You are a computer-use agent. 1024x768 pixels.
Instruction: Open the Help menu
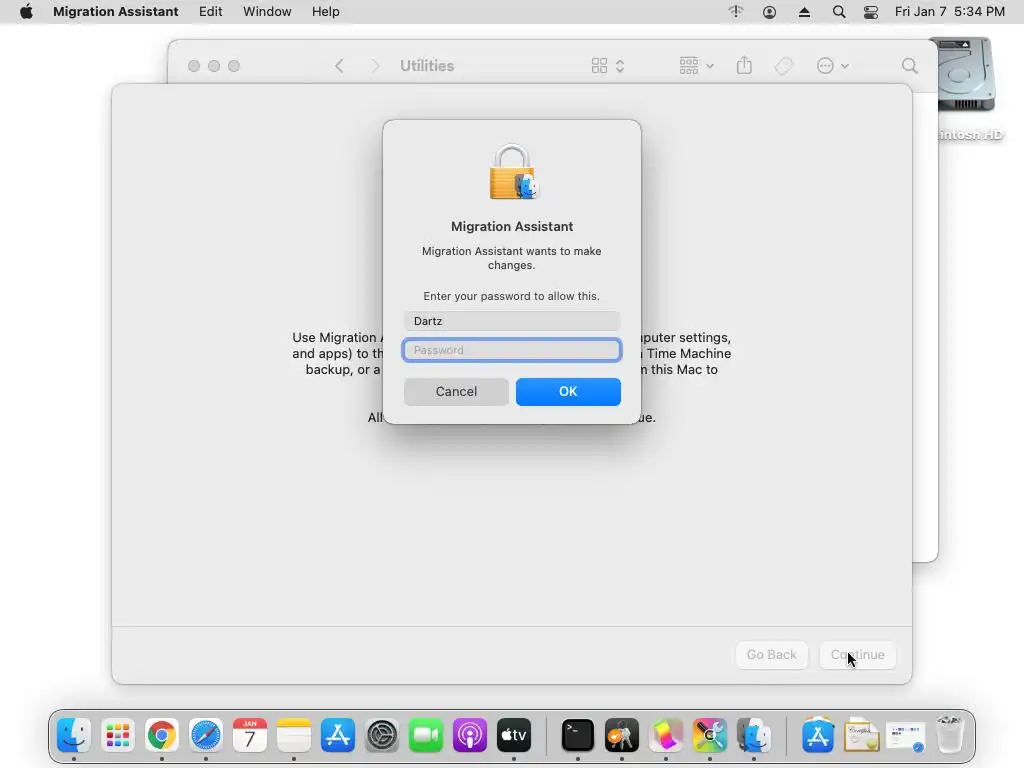(x=325, y=12)
